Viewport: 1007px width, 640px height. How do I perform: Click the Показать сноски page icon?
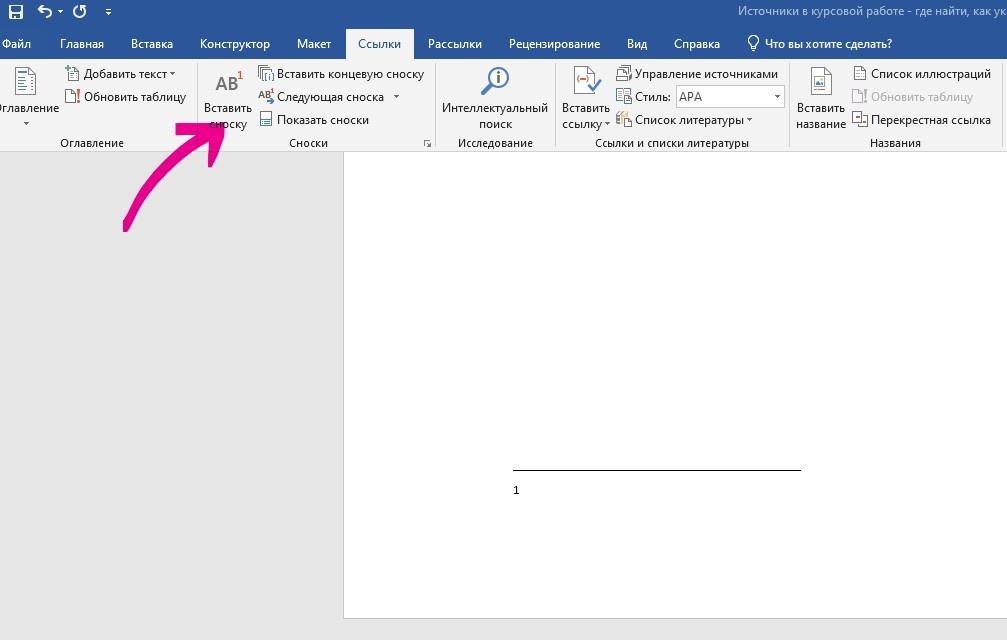265,119
